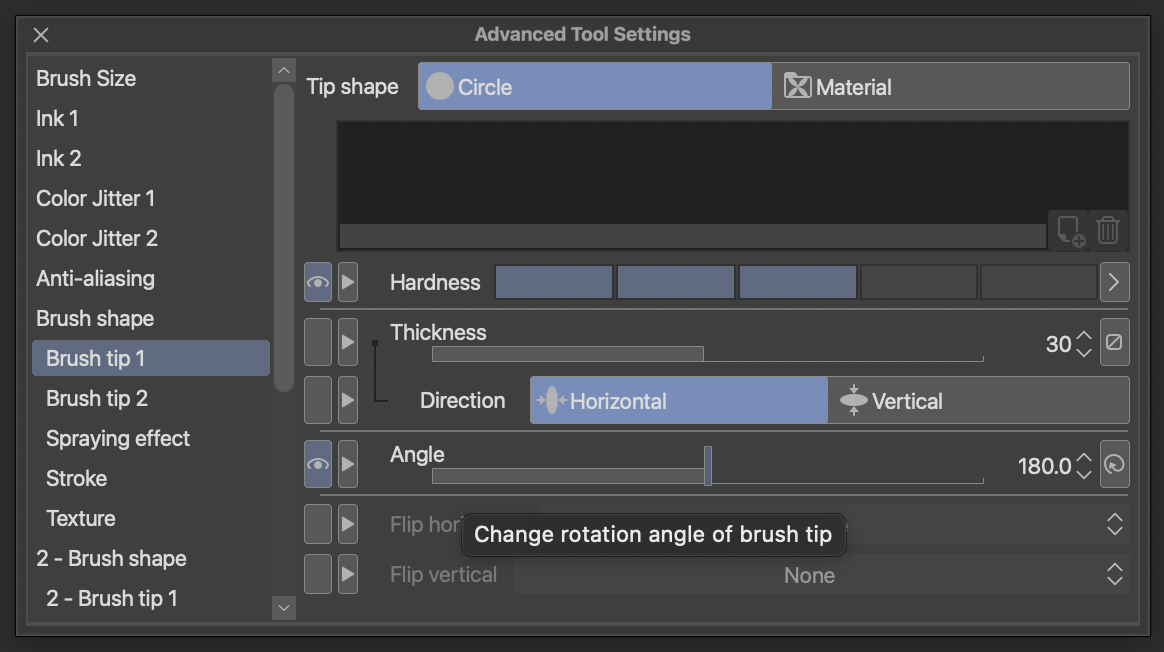Click the category list scrollbar thumb
Viewport: 1164px width, 652px height.
click(x=284, y=238)
